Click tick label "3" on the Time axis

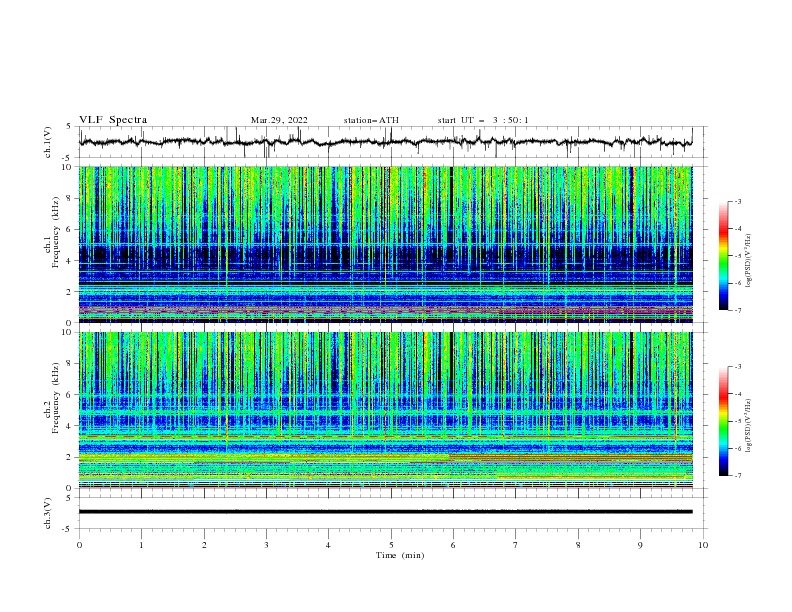(266, 545)
